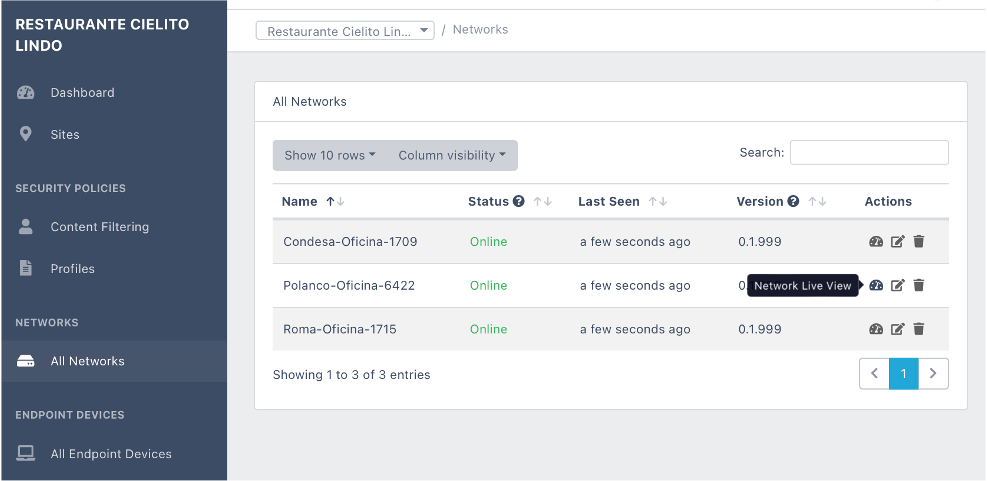The height and width of the screenshot is (481, 987).
Task: Click version 0.1.999 in the Condesa row
Action: [760, 241]
